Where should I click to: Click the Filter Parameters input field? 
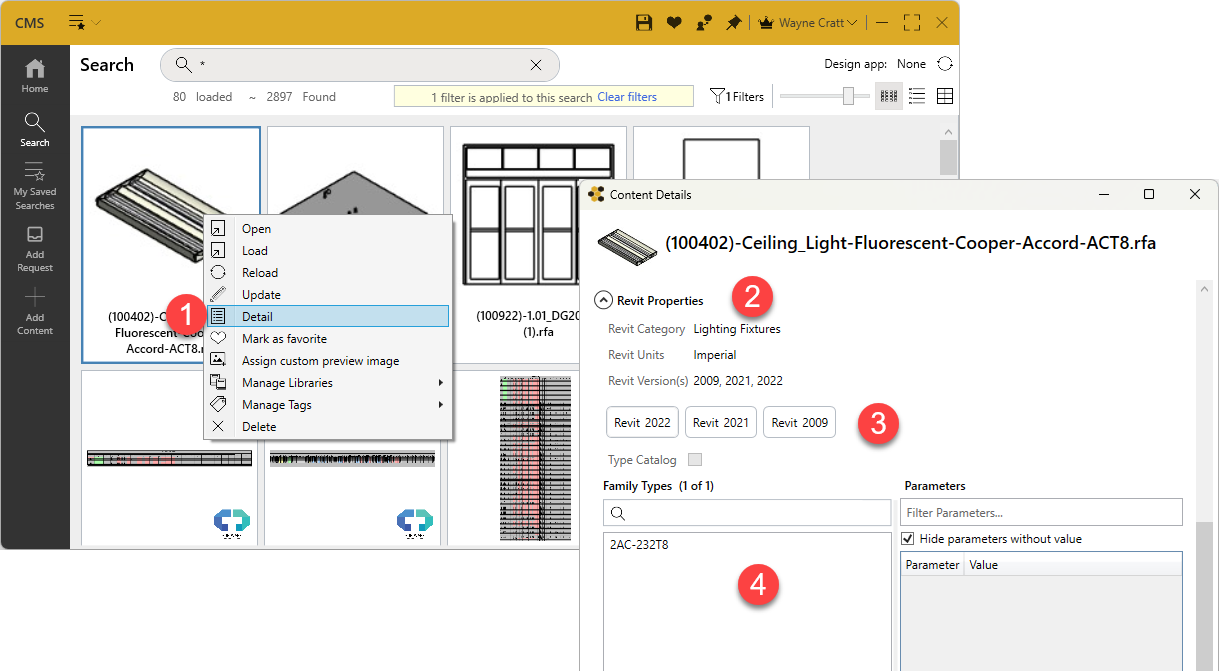point(1041,513)
